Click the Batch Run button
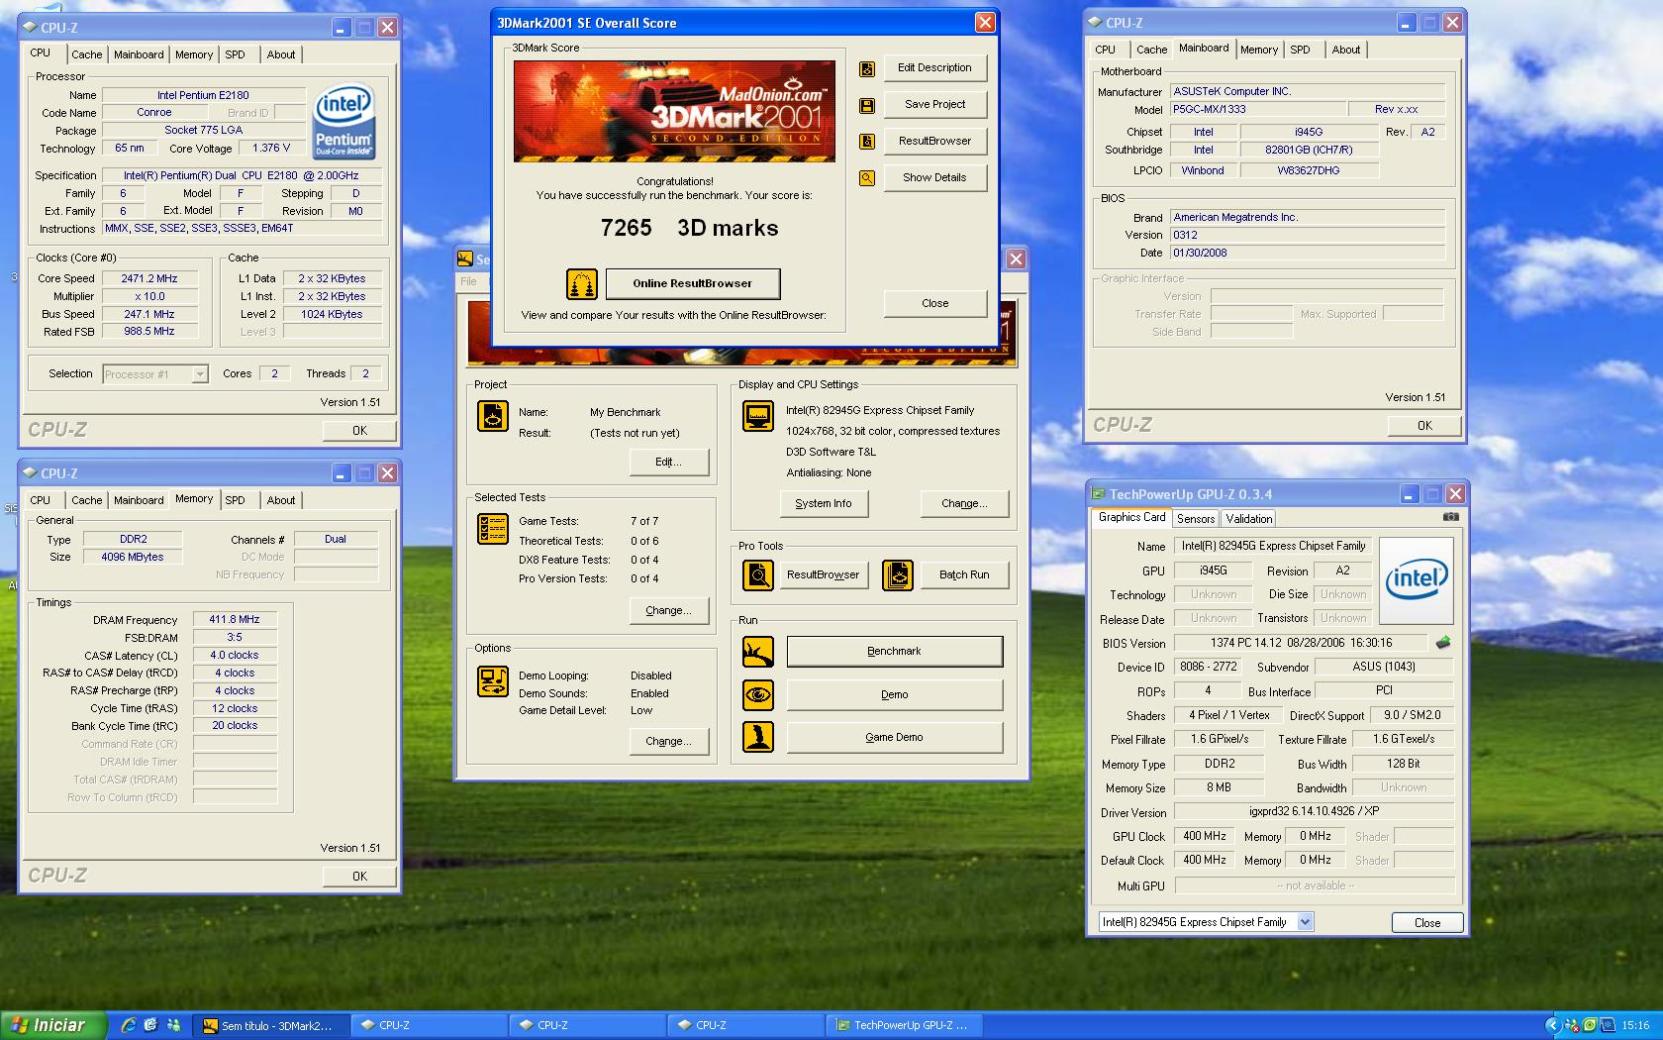 (964, 575)
